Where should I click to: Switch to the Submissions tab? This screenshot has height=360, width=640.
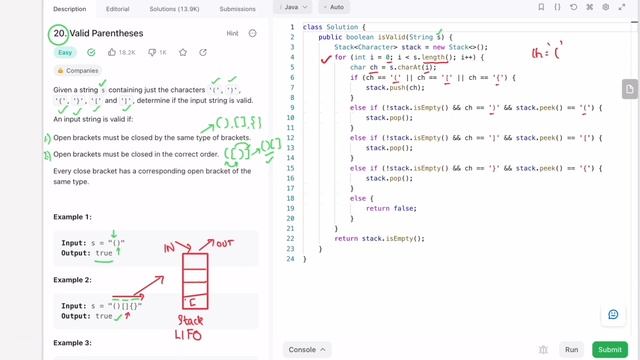[x=237, y=9]
